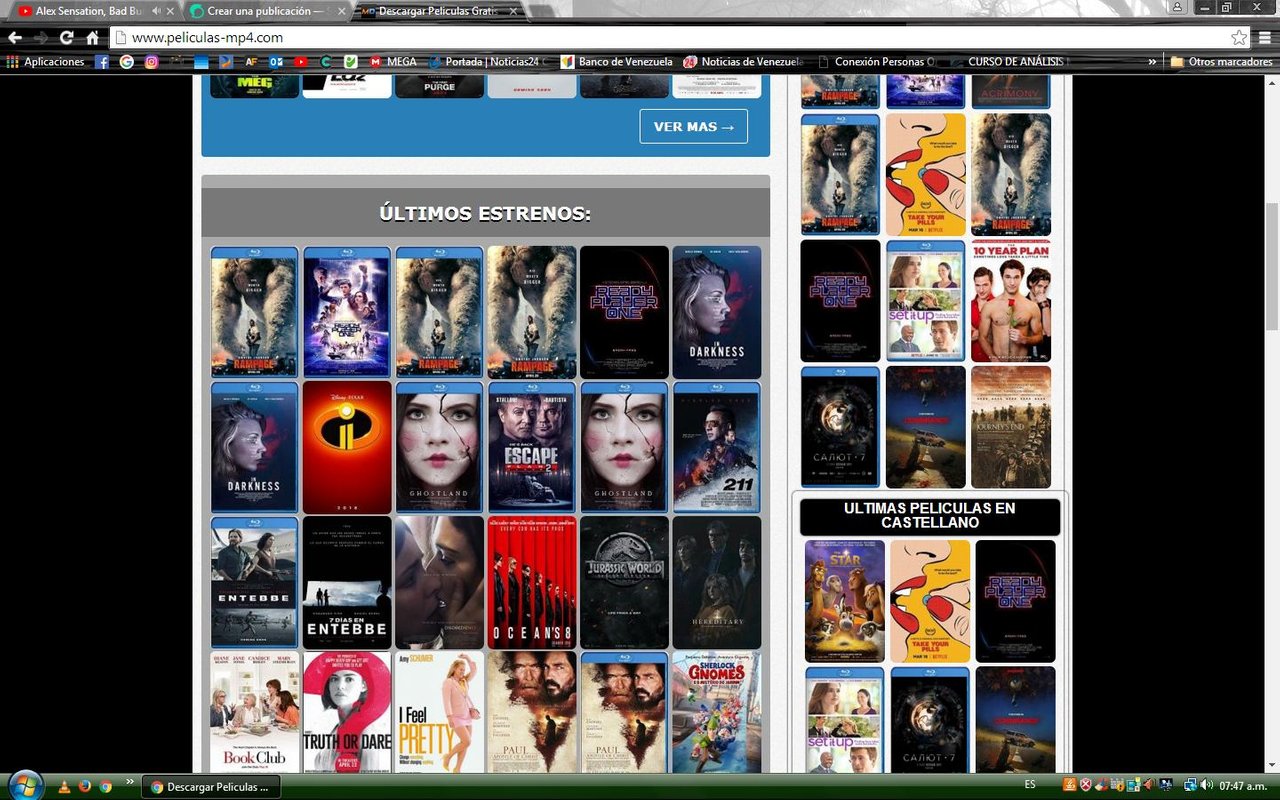
Task: Open the Google bookmark icon
Action: (127, 62)
